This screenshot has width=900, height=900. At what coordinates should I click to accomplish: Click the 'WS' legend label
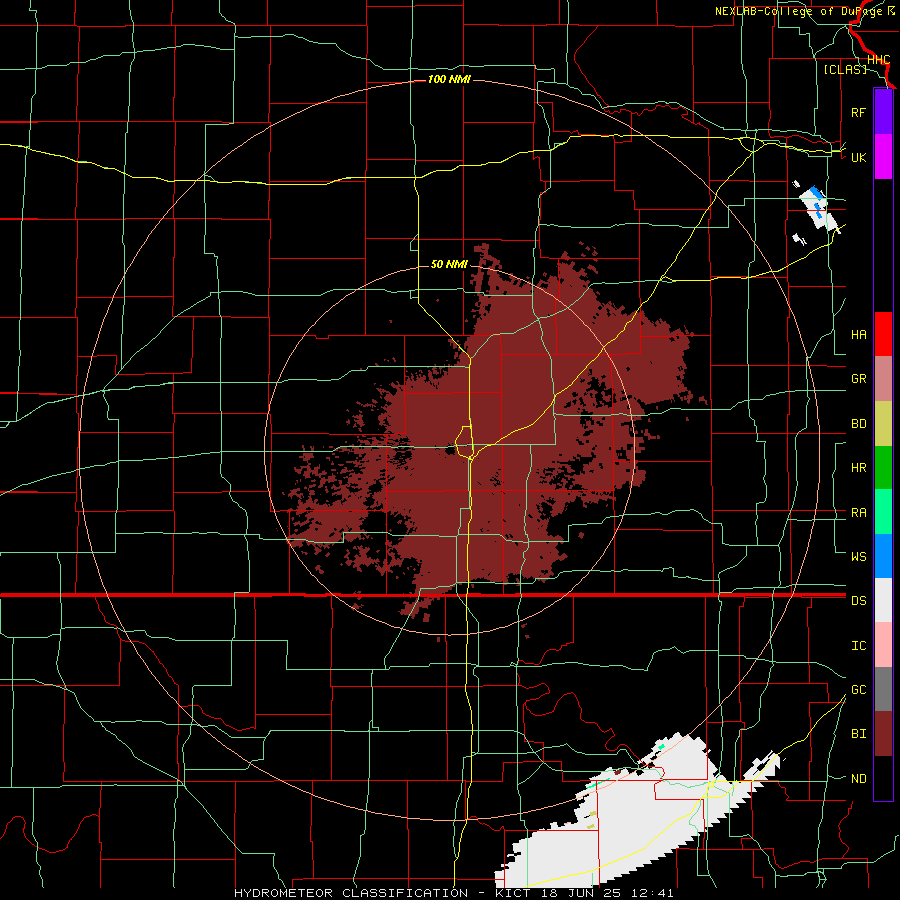click(858, 556)
